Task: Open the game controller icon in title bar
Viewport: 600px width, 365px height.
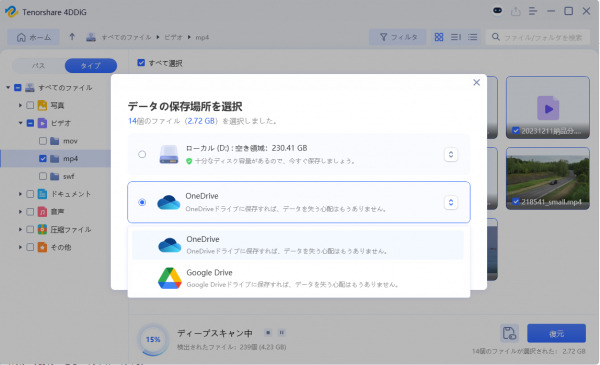Action: click(x=497, y=11)
